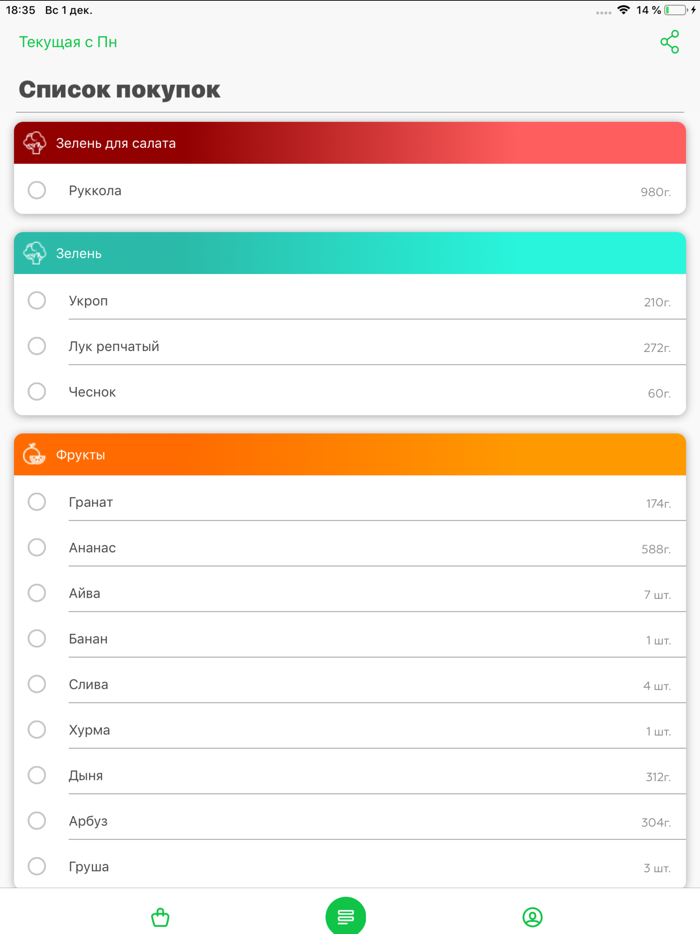Check the circle next to Банан

click(37, 638)
